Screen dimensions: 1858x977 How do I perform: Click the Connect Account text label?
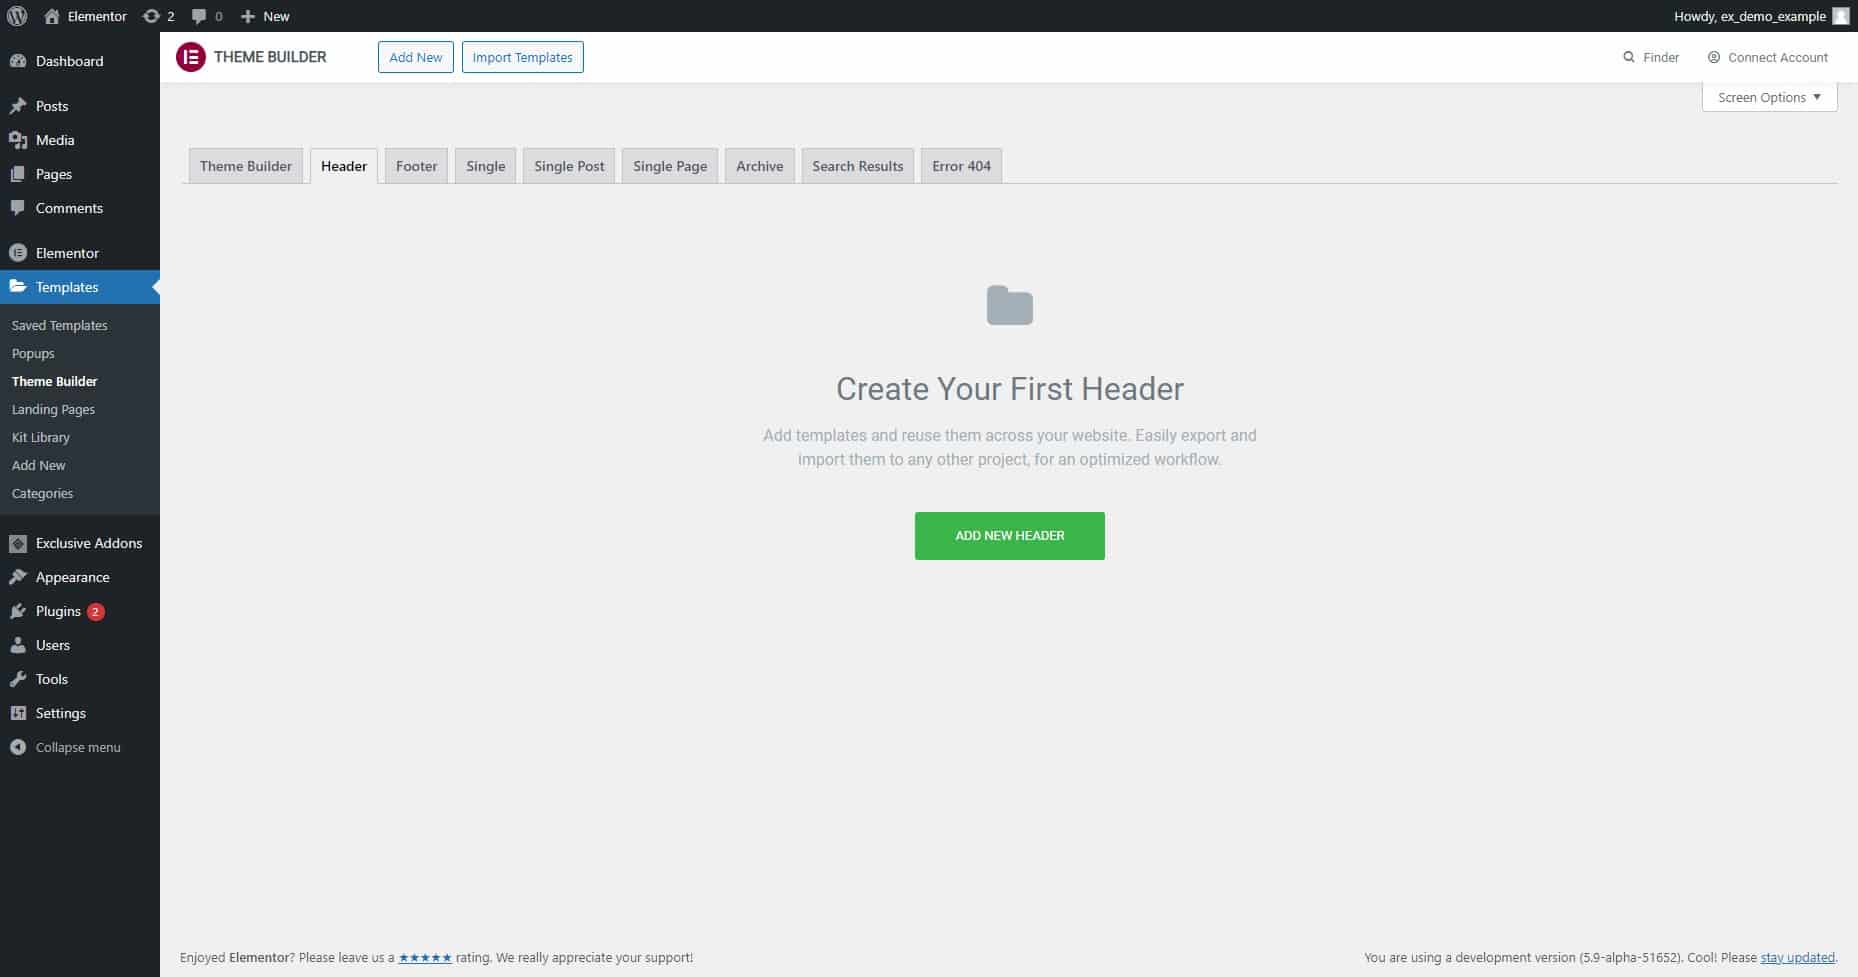point(1778,57)
